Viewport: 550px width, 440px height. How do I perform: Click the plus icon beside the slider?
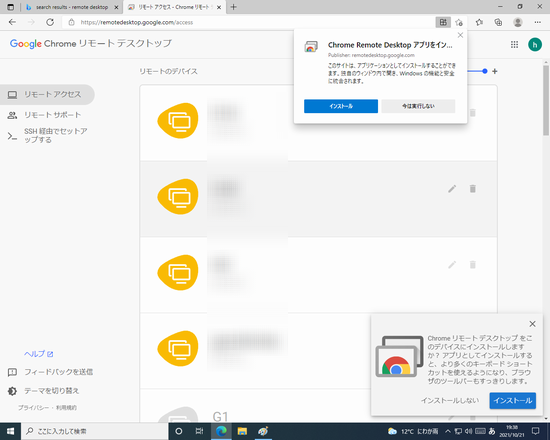pos(495,71)
